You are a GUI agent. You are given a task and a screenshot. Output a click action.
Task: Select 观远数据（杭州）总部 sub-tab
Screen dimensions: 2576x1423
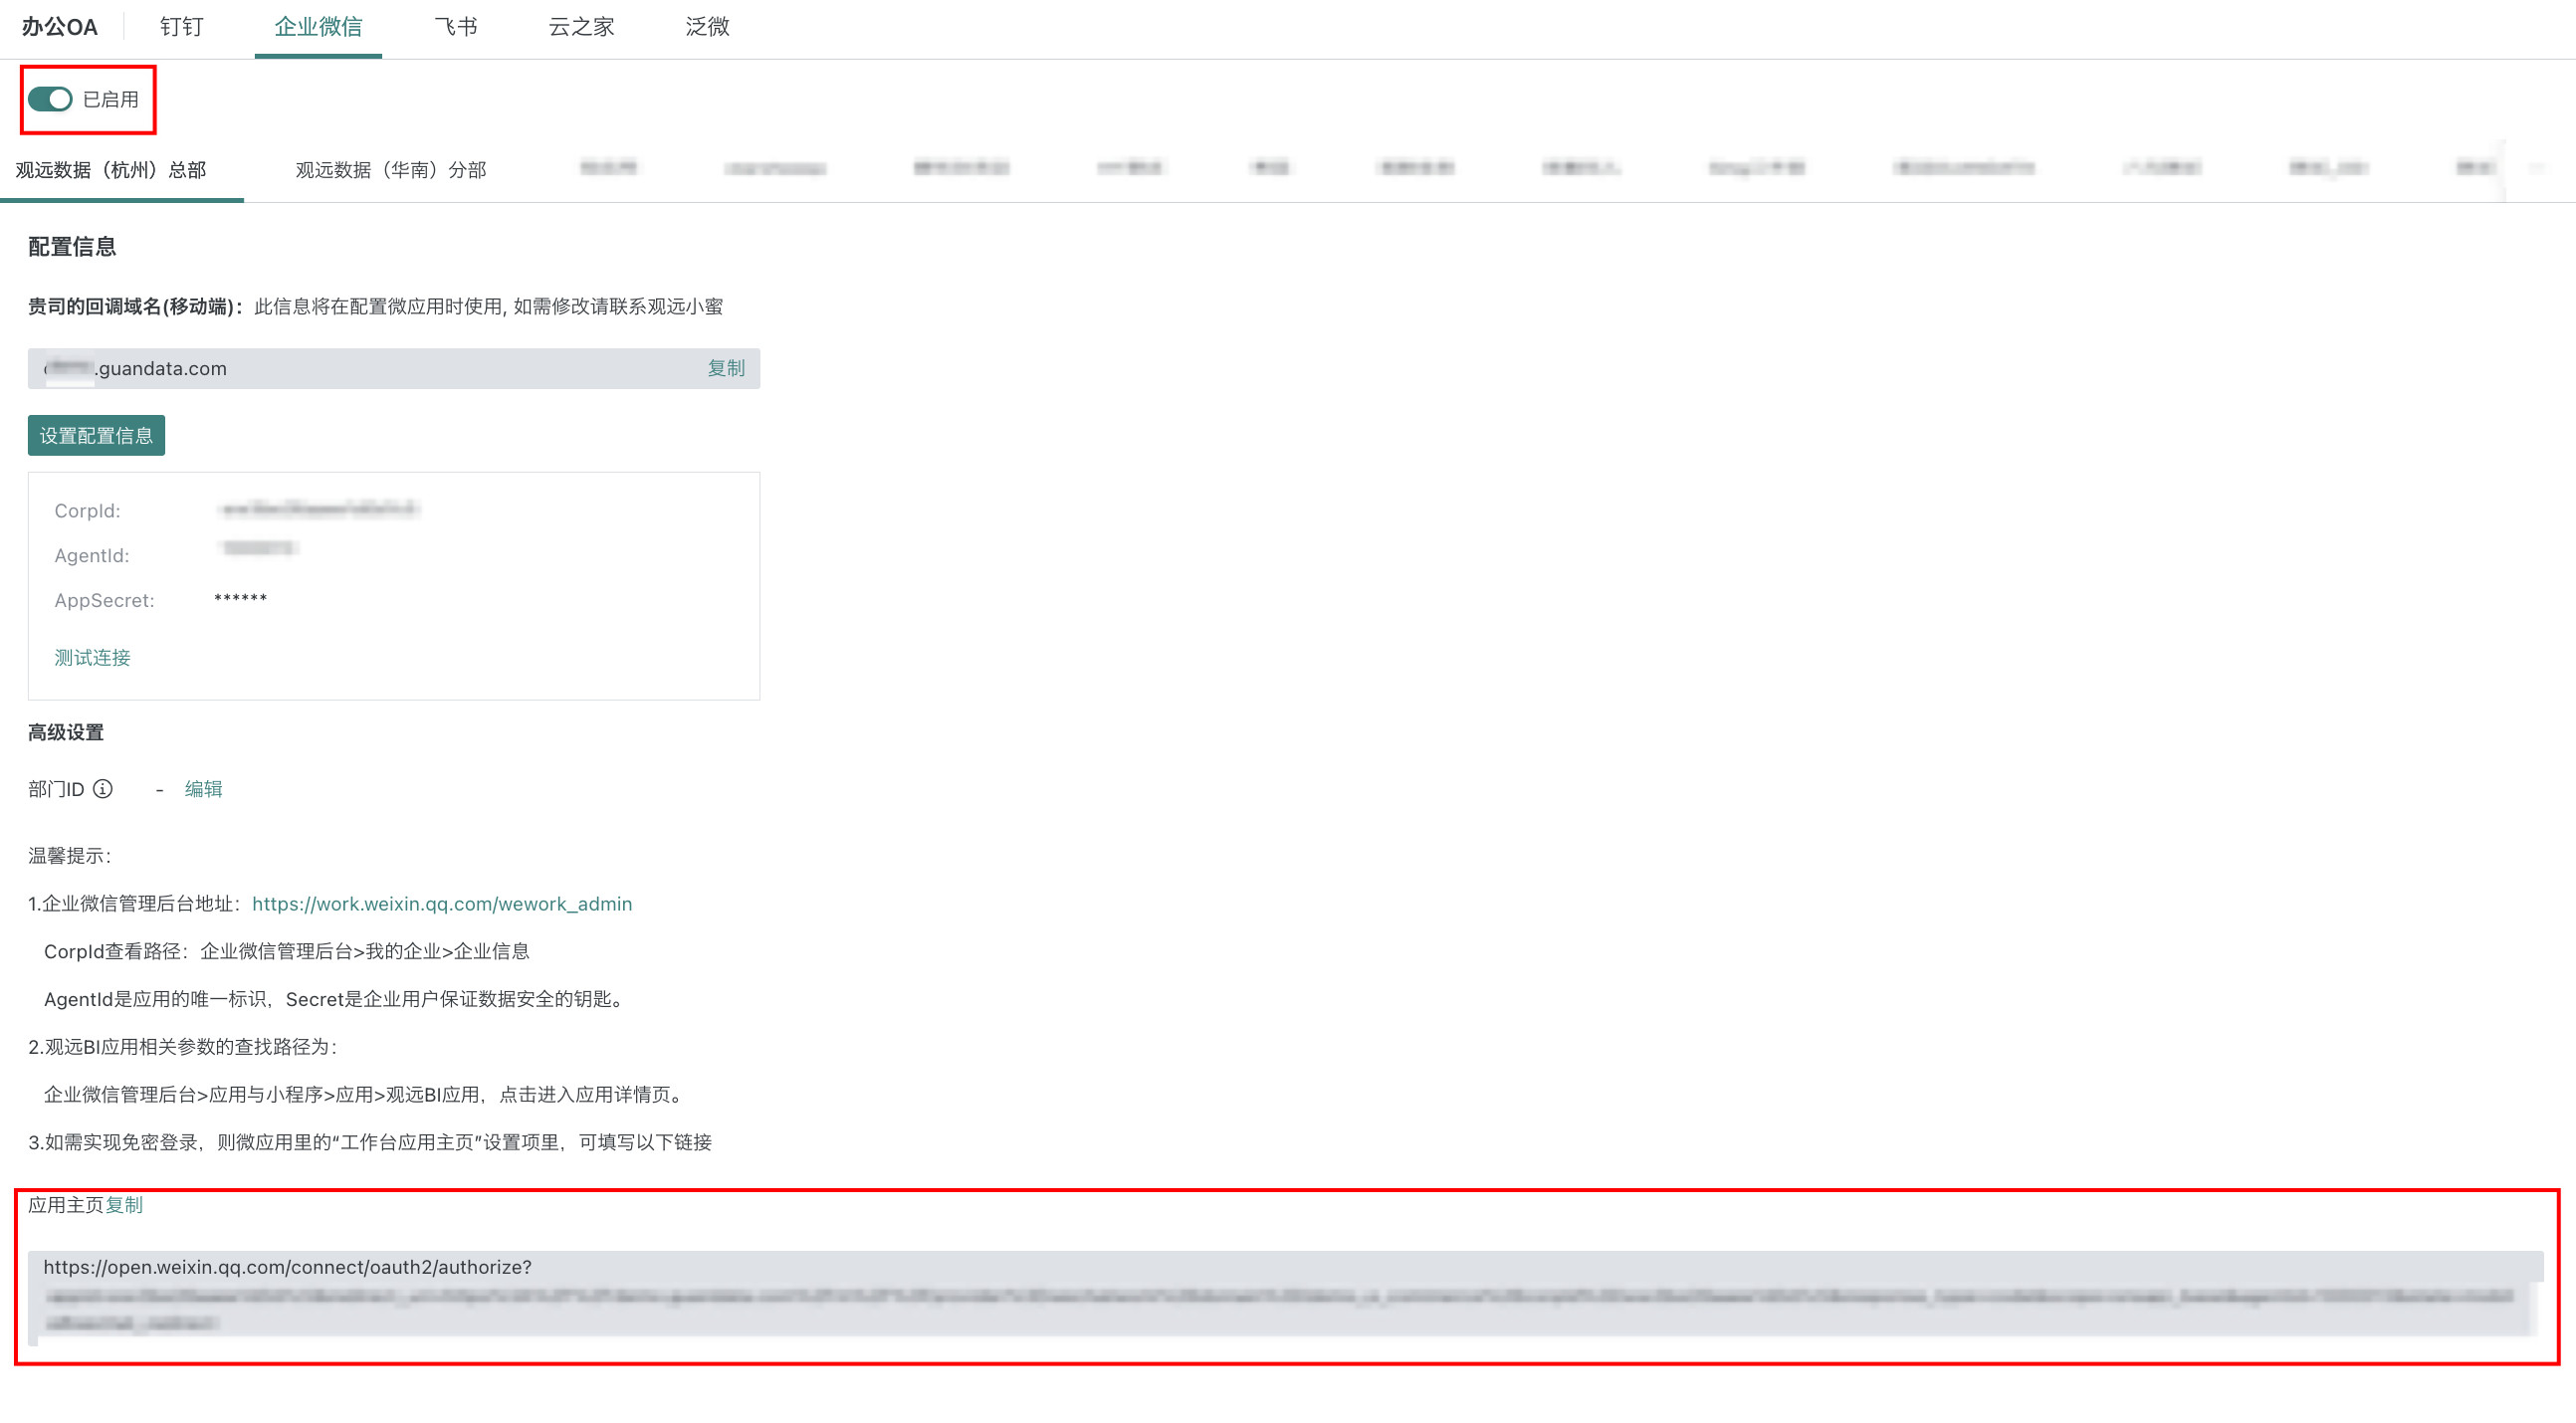coord(111,170)
